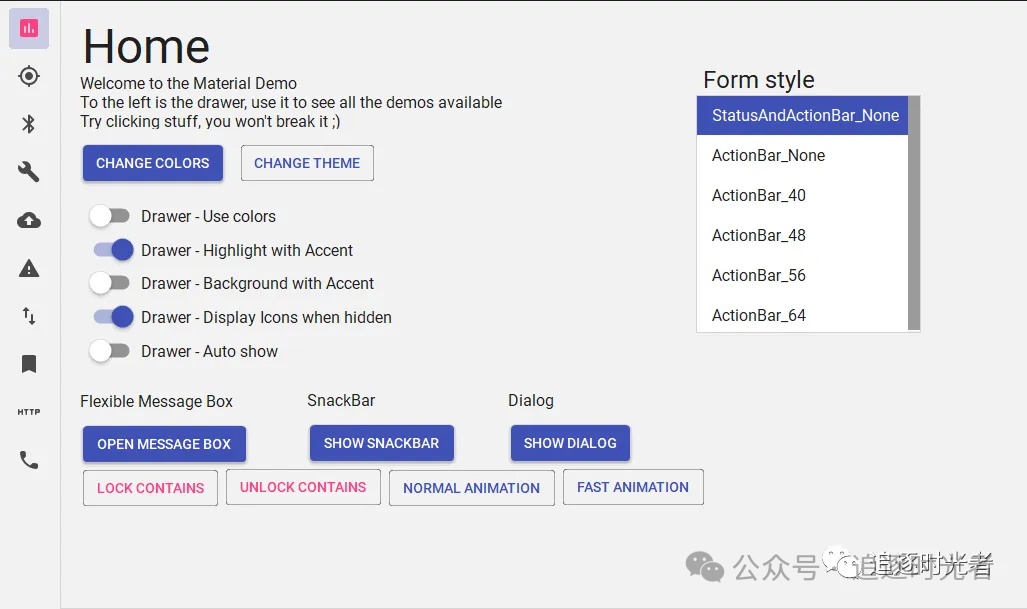This screenshot has width=1027, height=609.
Task: Open the flexible message box button
Action: (x=164, y=444)
